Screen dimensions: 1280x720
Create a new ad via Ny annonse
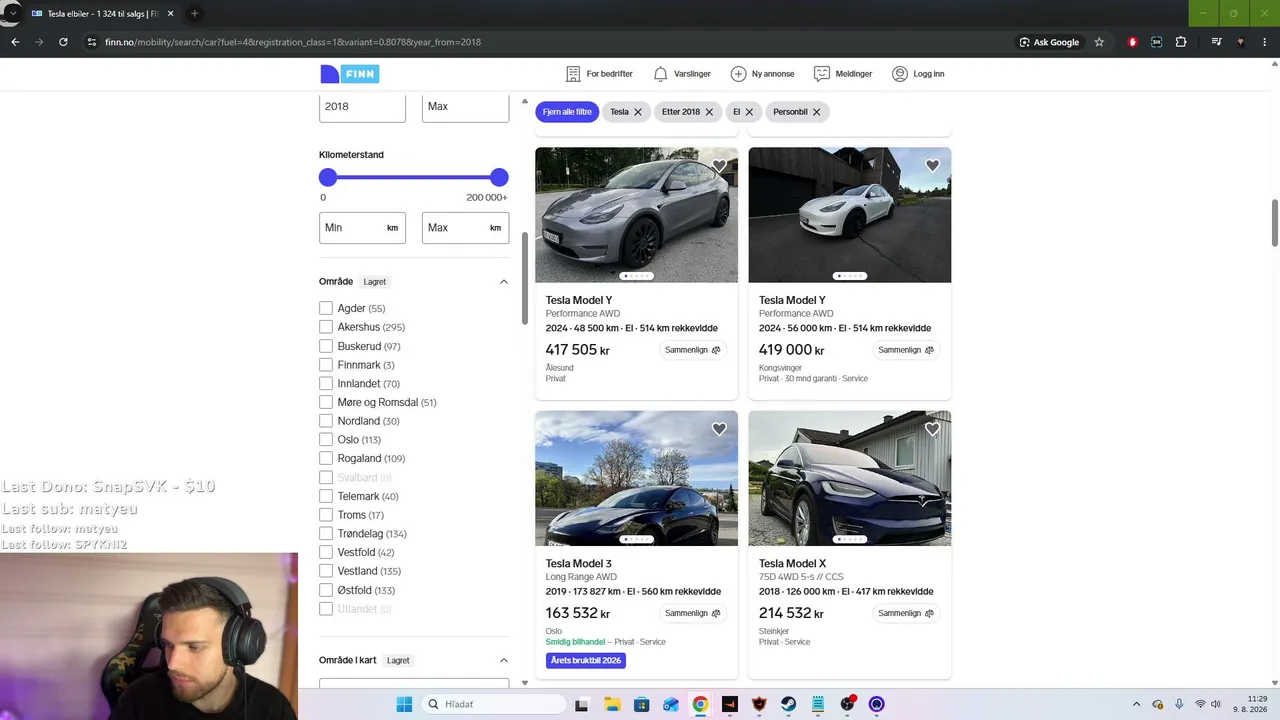(x=762, y=74)
